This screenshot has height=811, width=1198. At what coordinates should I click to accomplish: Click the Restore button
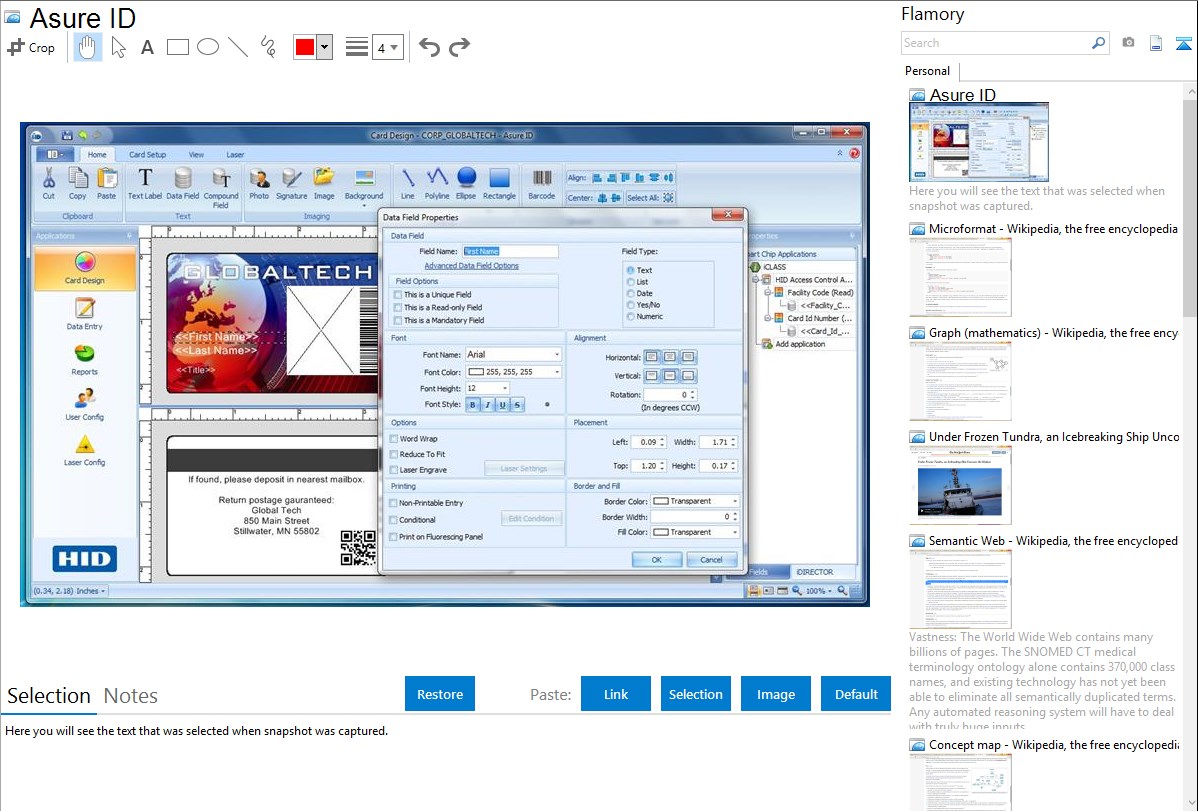(x=440, y=694)
